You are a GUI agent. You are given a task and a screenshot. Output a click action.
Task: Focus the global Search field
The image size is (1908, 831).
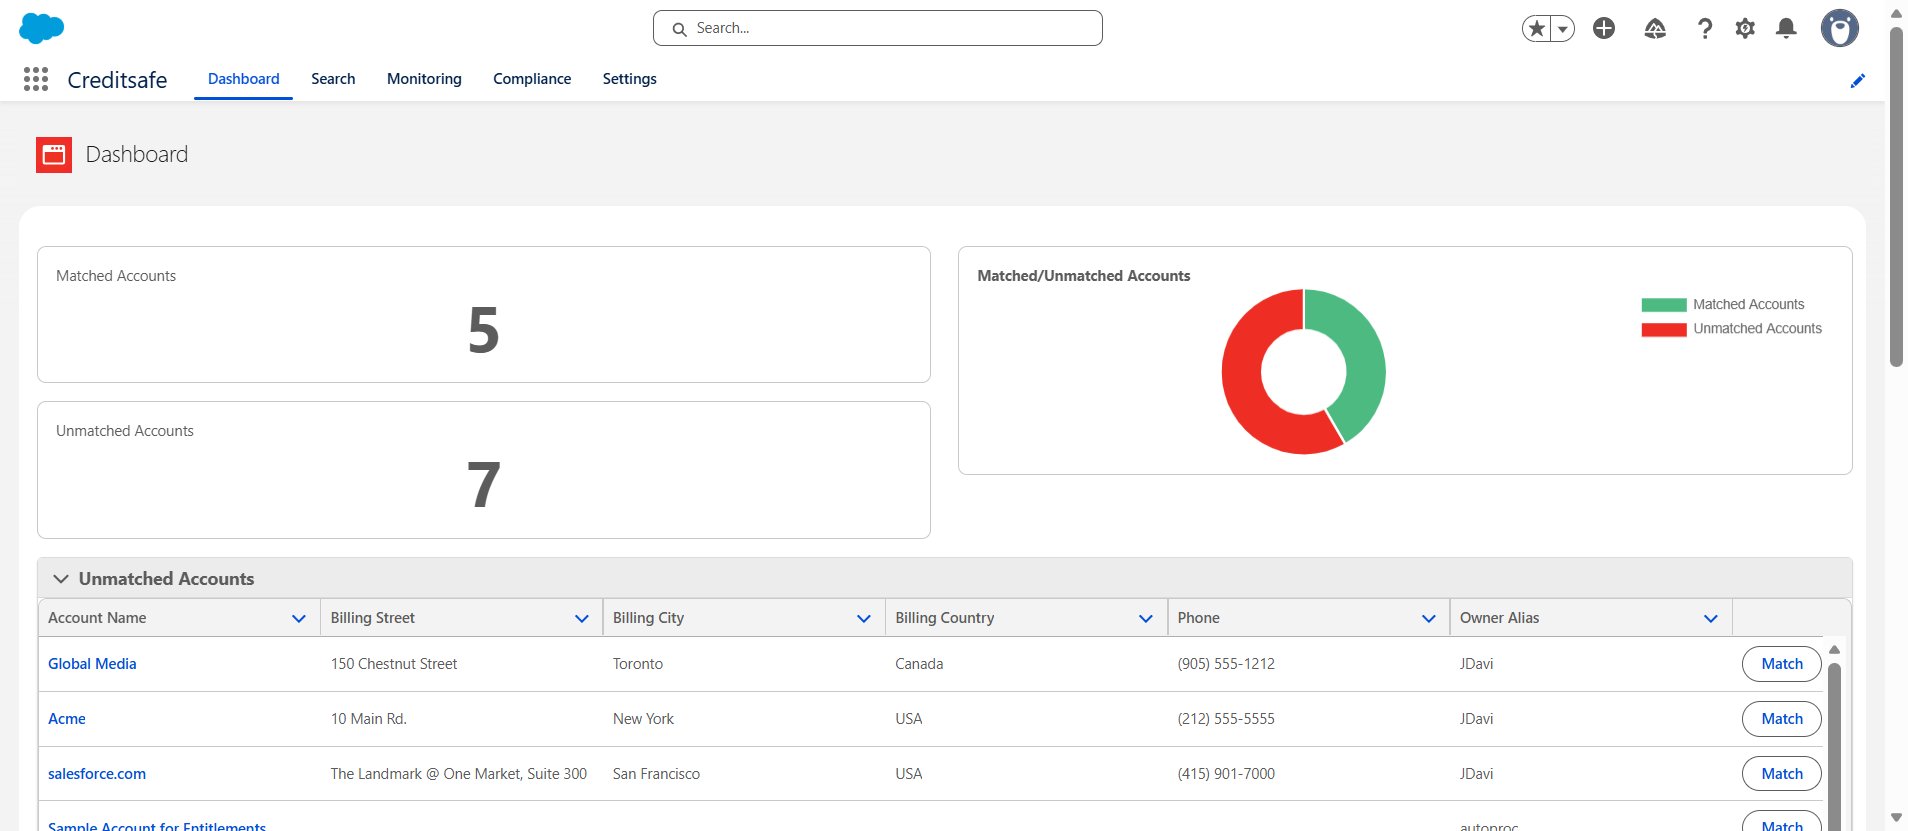(878, 28)
